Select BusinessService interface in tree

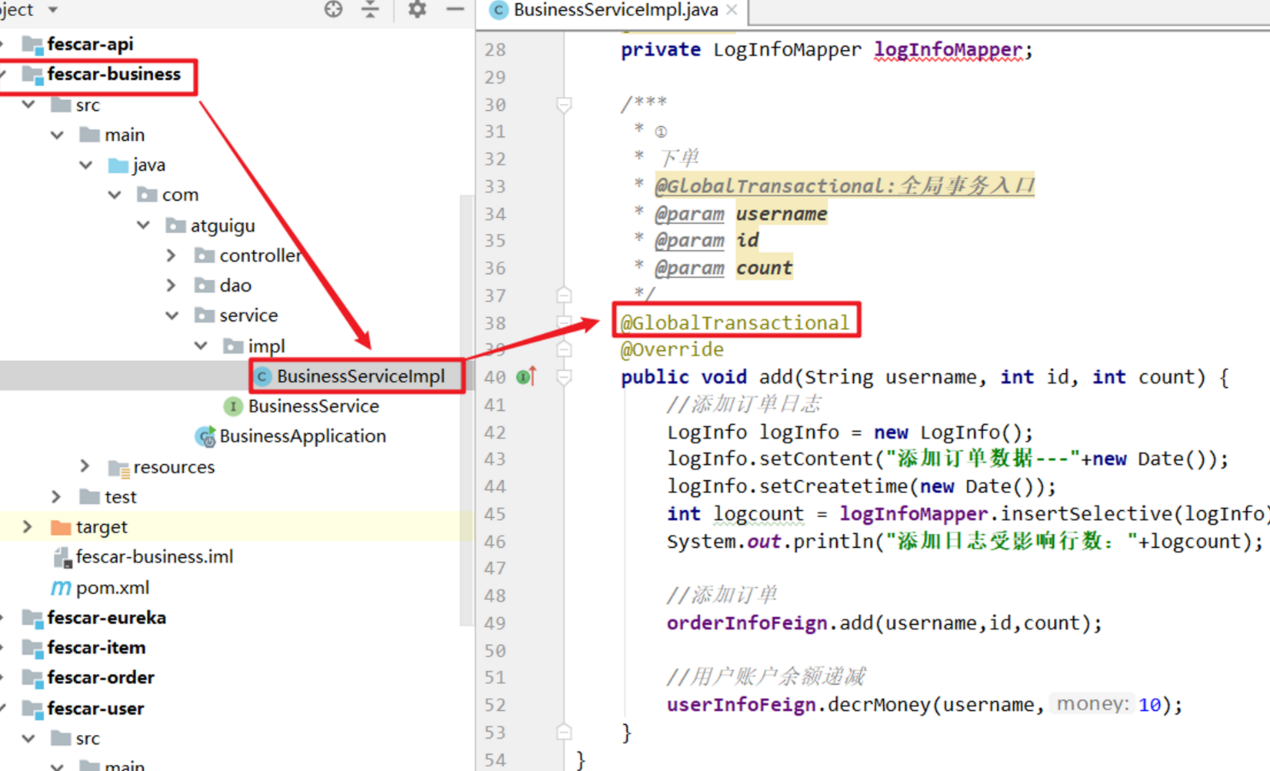pos(313,406)
